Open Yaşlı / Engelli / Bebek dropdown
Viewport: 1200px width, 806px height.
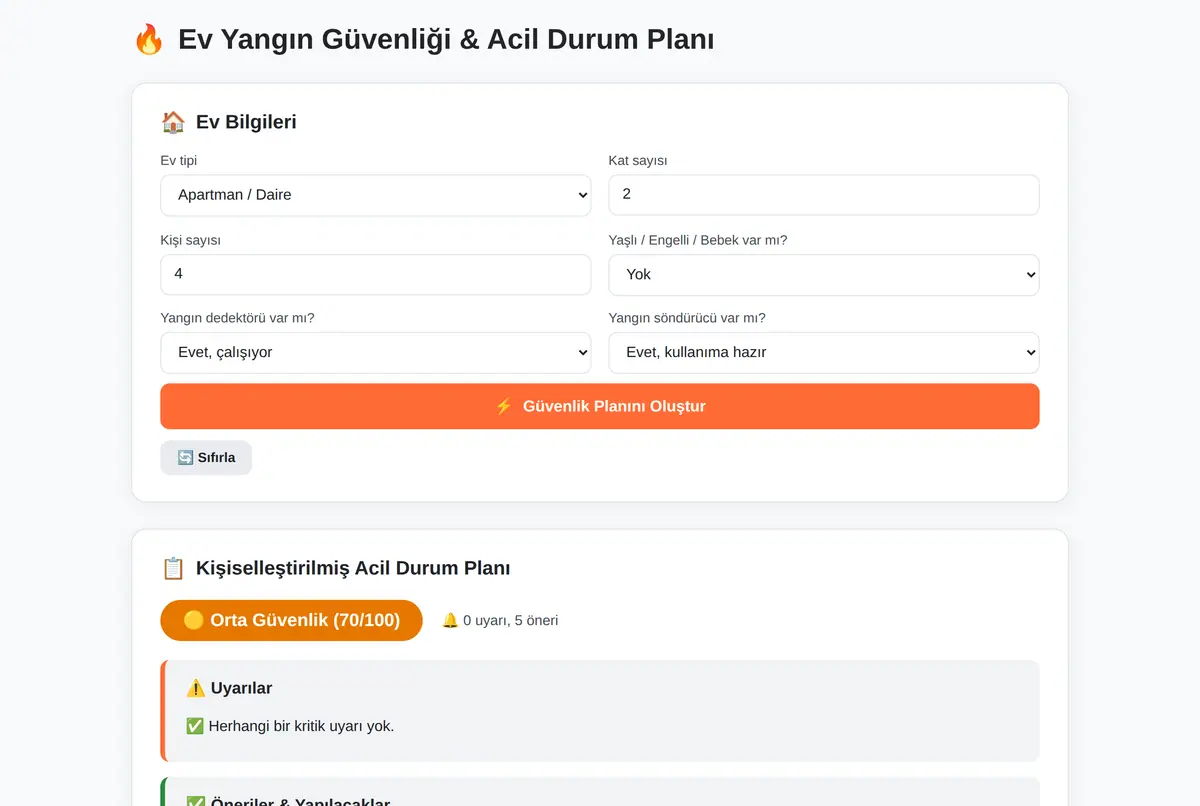(824, 274)
